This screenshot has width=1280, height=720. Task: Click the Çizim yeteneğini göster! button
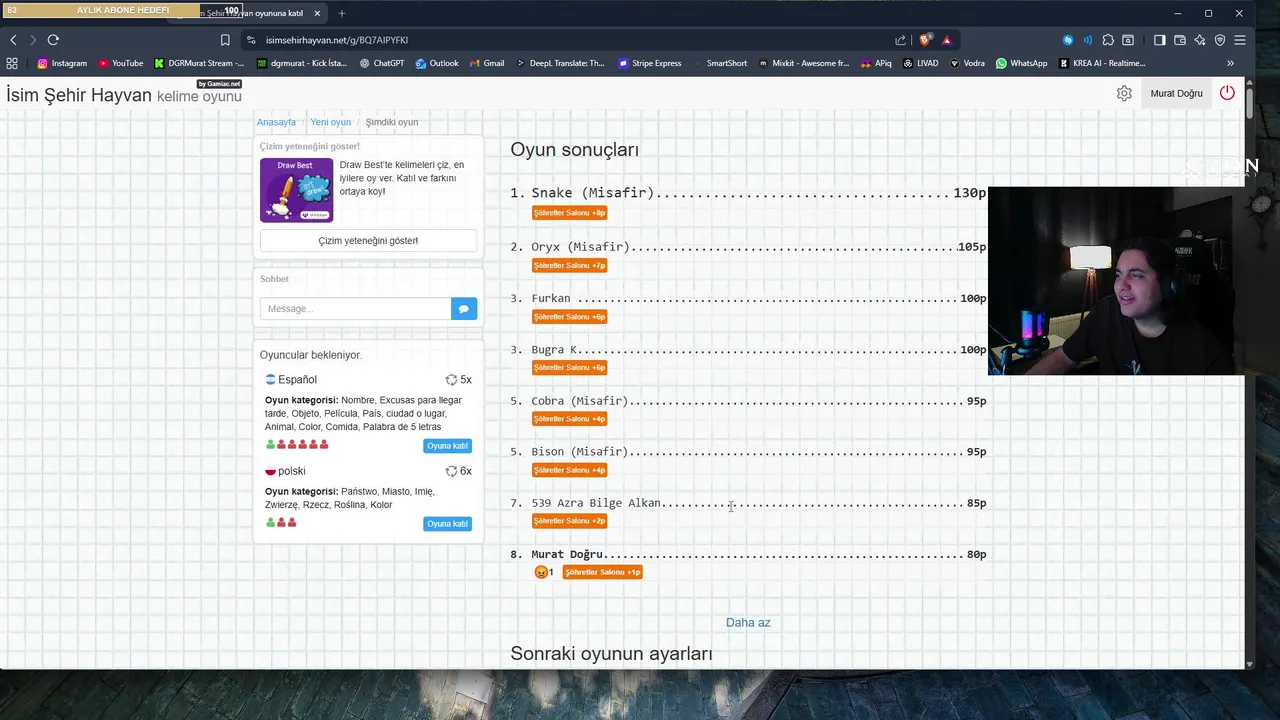coord(368,241)
